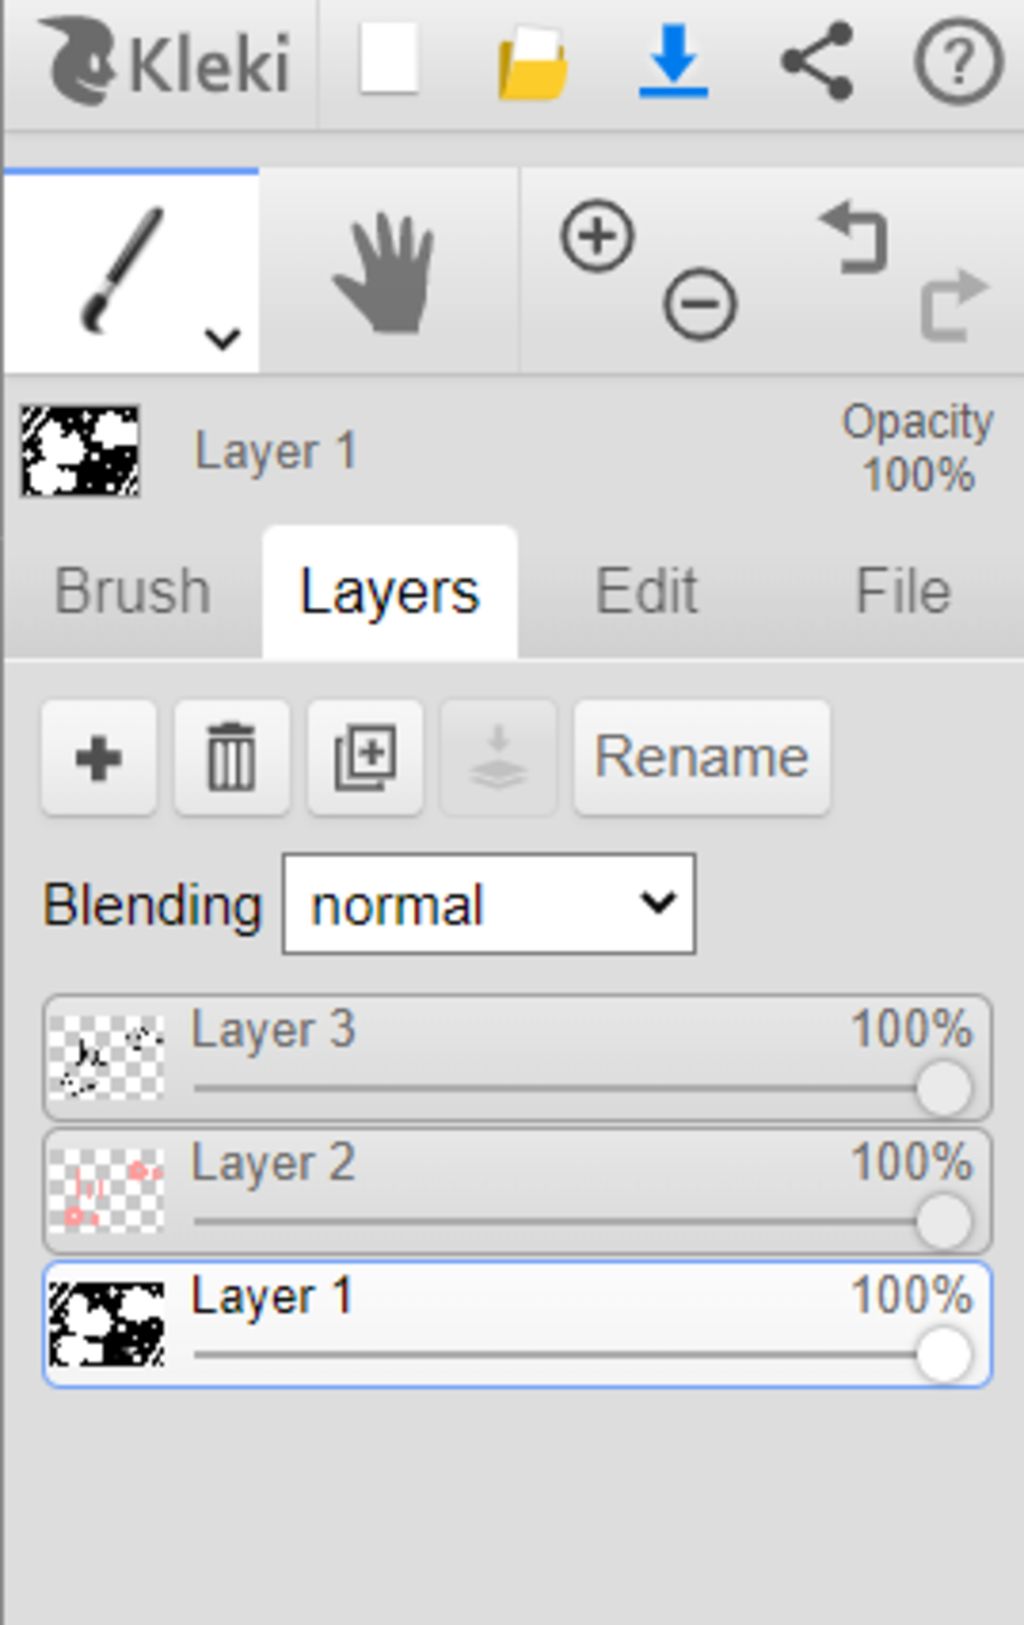
Task: Adjust the Layer 2 opacity slider handle
Action: 943,1221
